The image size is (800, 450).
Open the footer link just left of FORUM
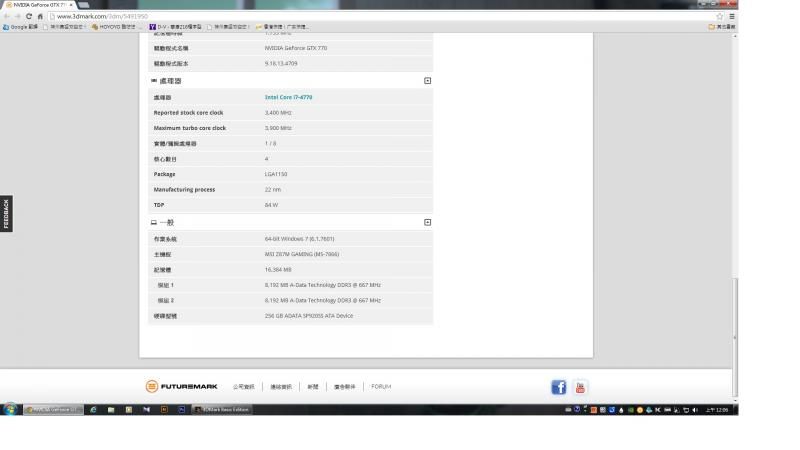click(345, 387)
